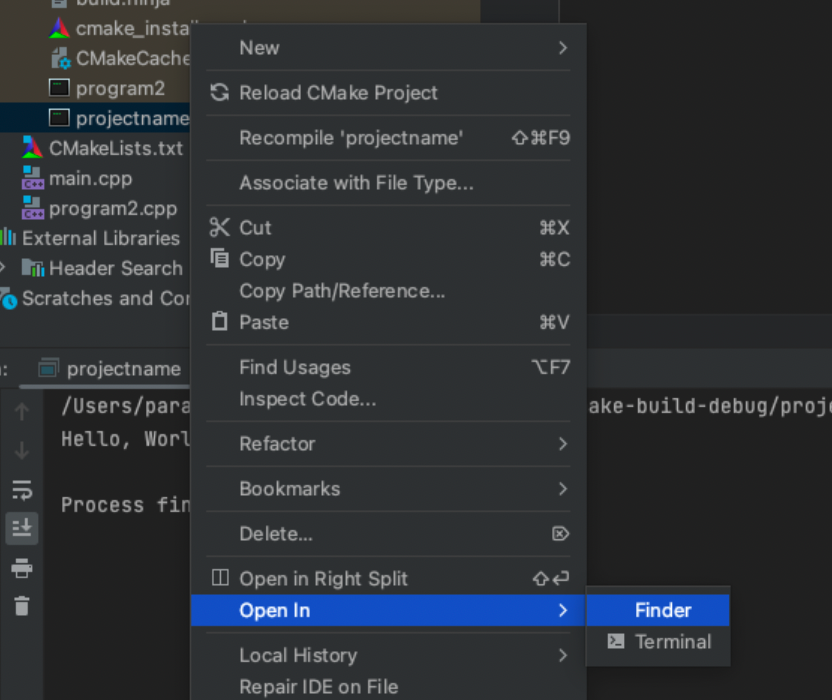Choose Finder in Open In submenu
832x700 pixels.
tap(658, 610)
